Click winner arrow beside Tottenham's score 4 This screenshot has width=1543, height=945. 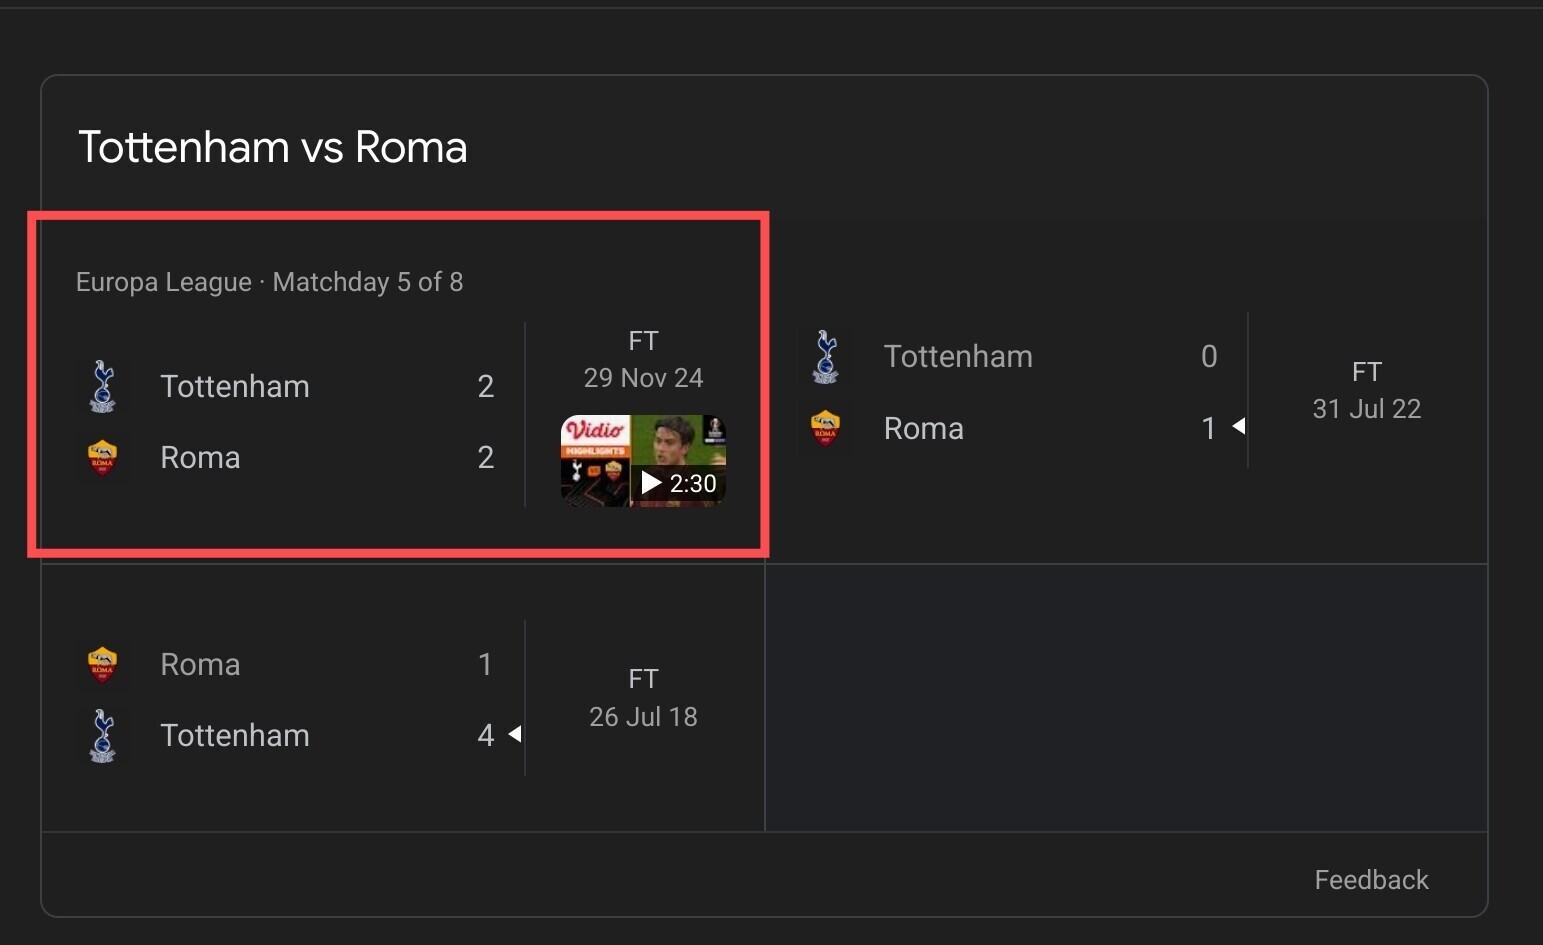coord(515,735)
